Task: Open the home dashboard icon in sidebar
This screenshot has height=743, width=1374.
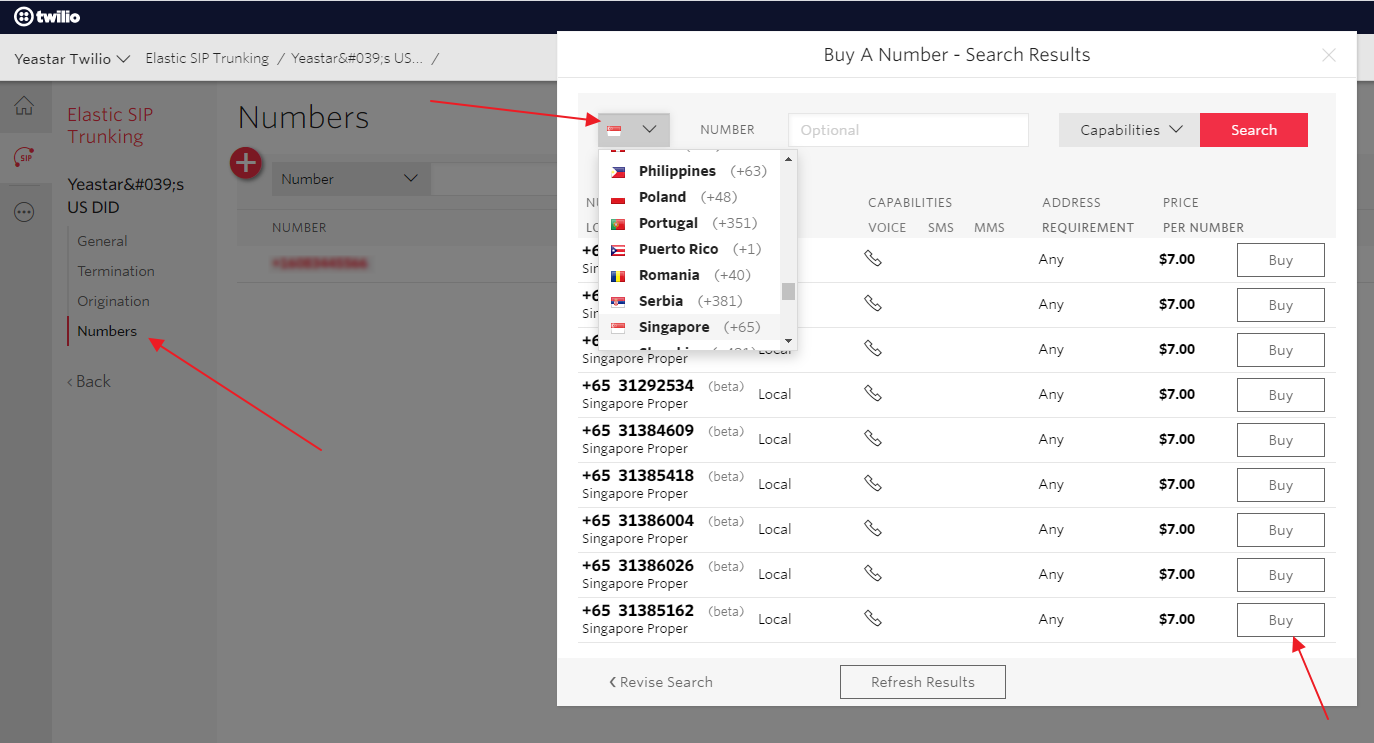Action: pos(24,106)
